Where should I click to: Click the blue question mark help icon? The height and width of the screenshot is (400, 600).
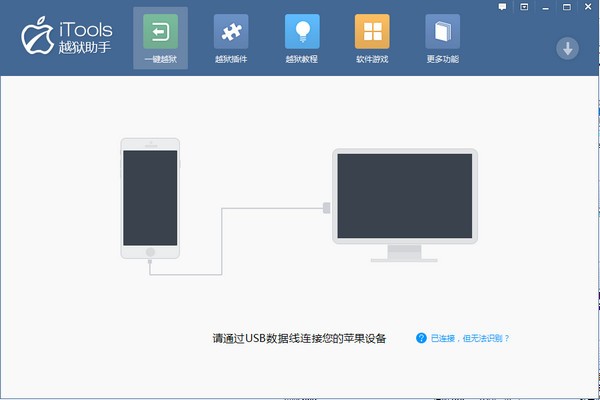pos(421,338)
